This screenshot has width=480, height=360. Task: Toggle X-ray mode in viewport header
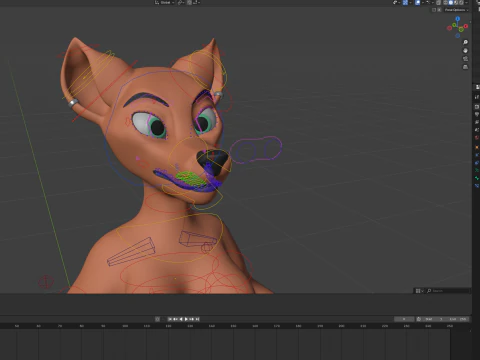(438, 2)
